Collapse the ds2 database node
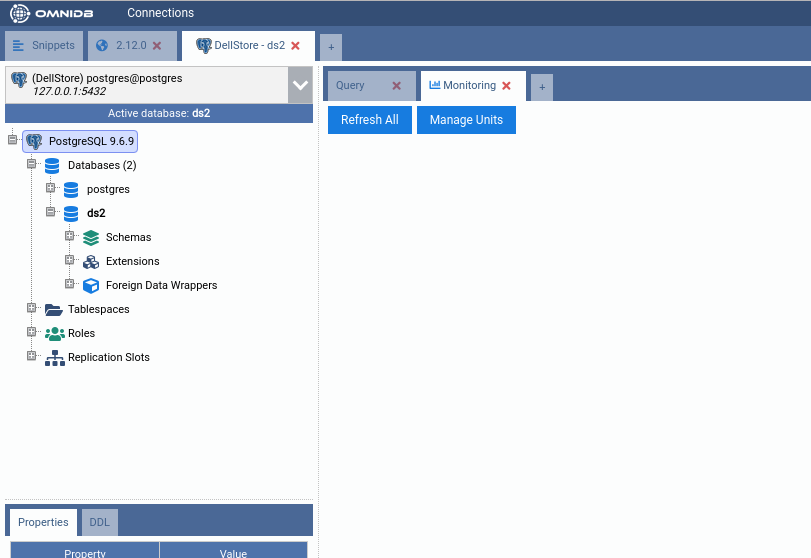The image size is (811, 558). point(50,212)
